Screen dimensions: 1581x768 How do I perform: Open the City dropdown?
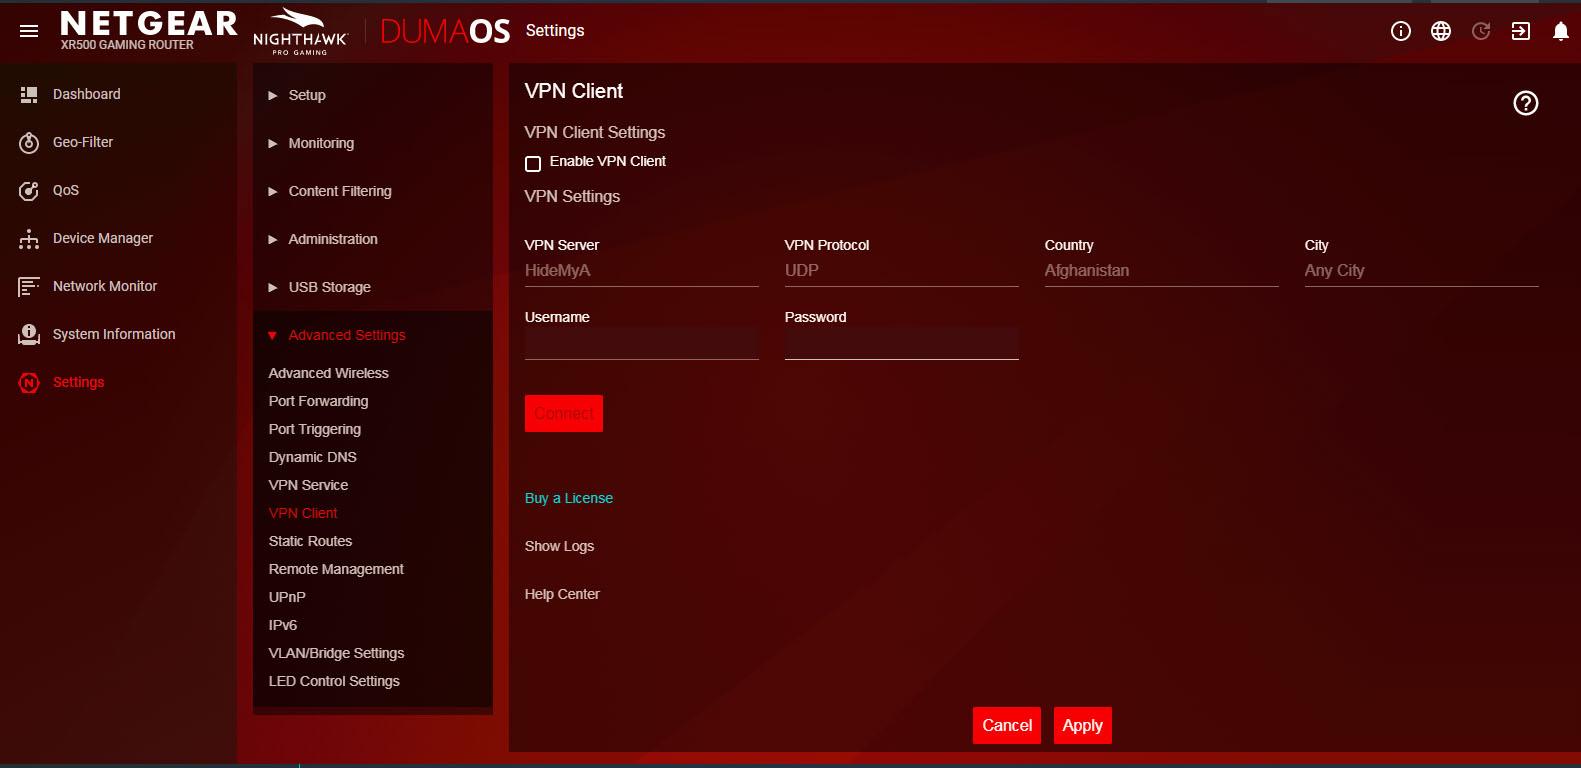tap(1421, 271)
